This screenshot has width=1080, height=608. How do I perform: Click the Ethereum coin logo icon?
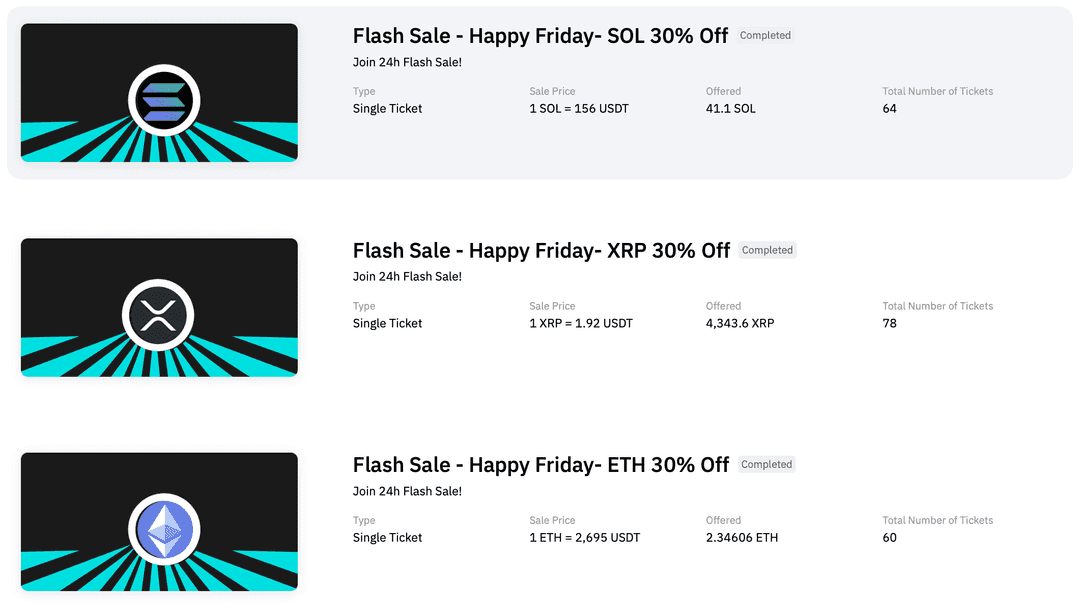point(165,530)
